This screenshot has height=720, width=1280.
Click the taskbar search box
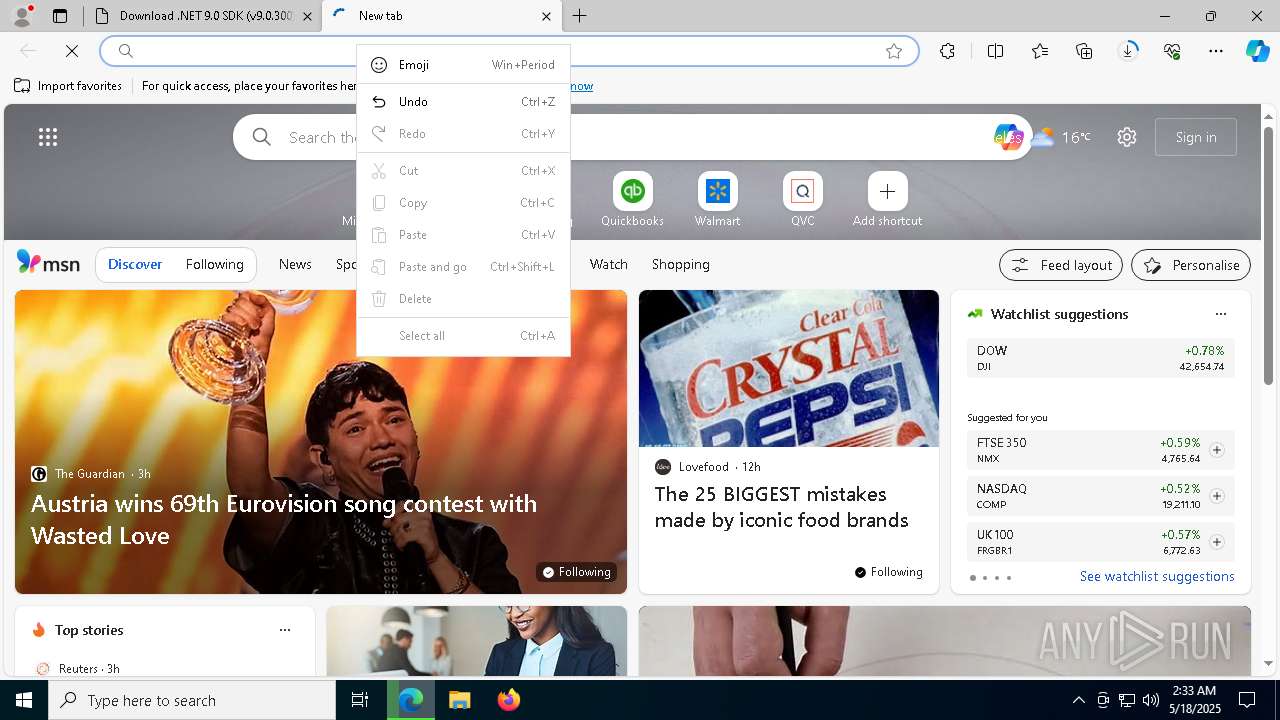coord(192,700)
